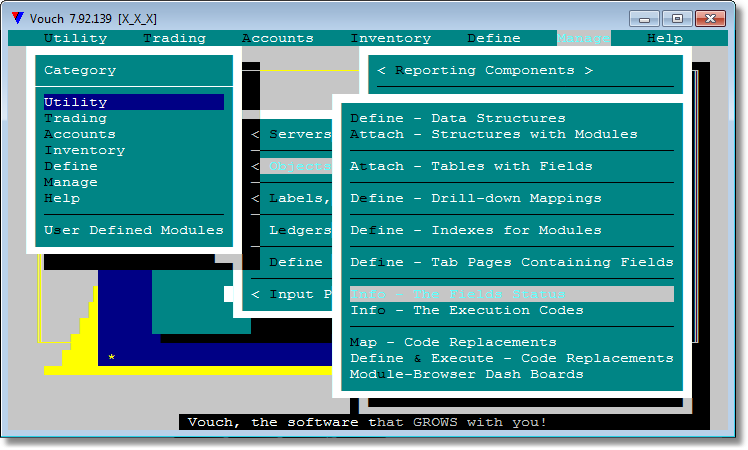The height and width of the screenshot is (450, 748).
Task: Choose Define & Execute - Code Replacements
Action: (x=512, y=358)
